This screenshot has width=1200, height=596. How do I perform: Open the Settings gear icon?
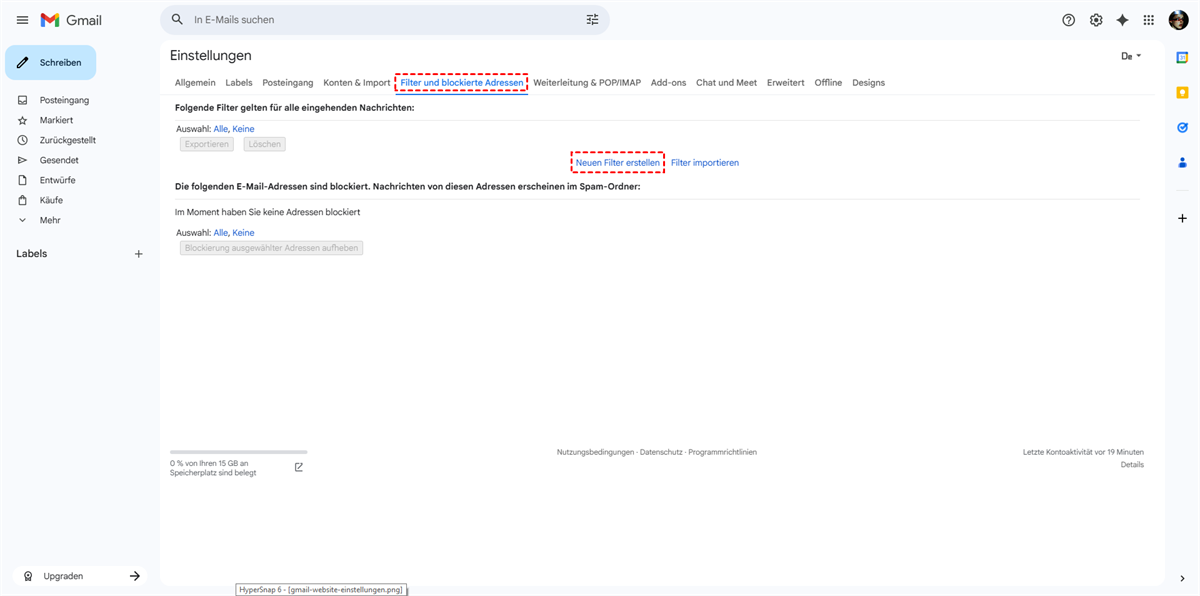(x=1096, y=20)
